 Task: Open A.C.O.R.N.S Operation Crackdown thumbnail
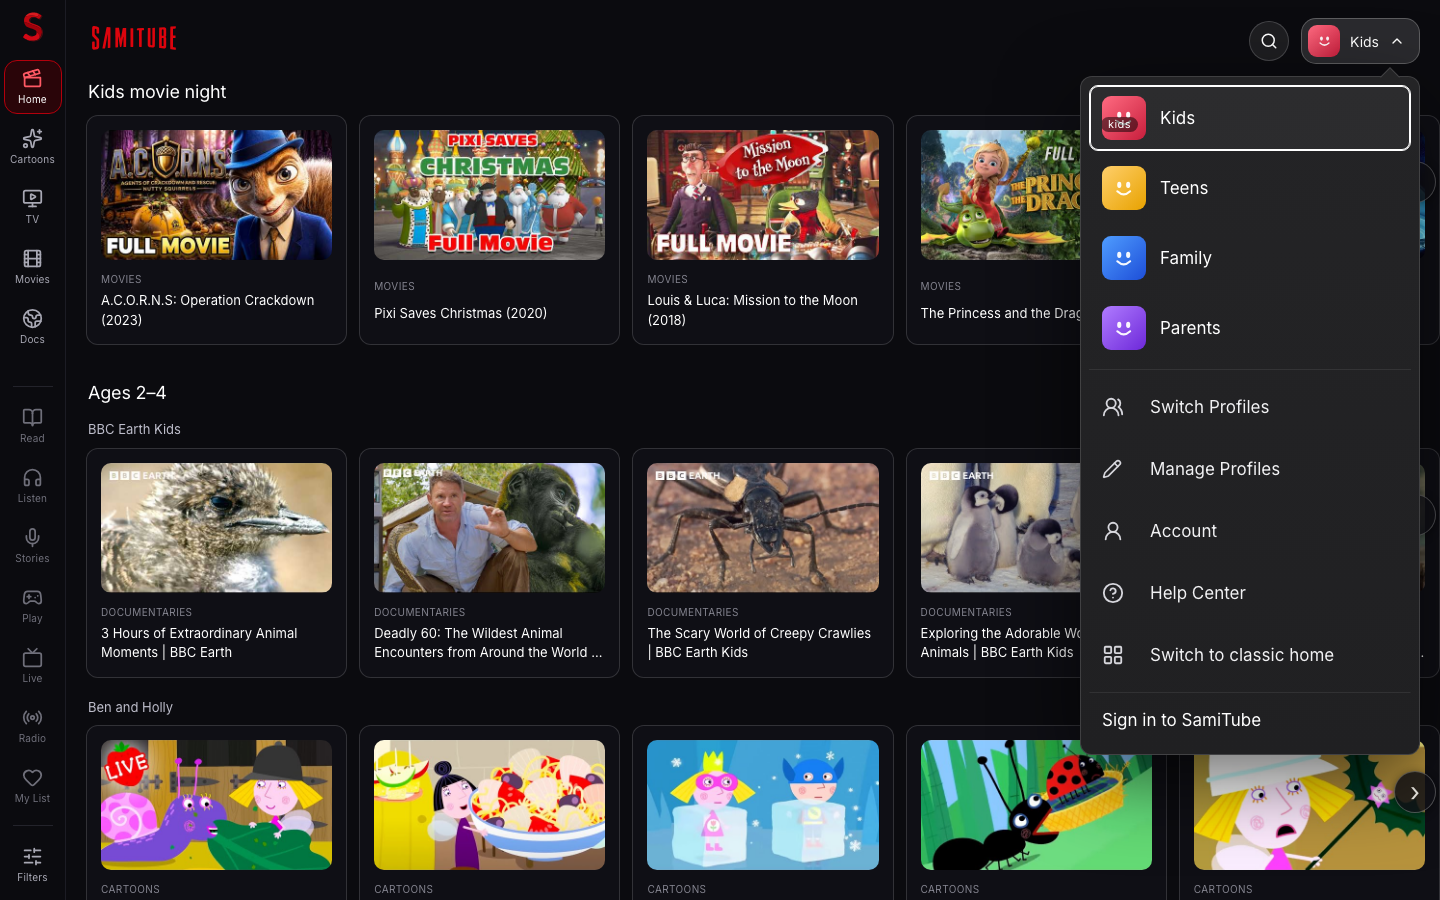[x=216, y=195]
